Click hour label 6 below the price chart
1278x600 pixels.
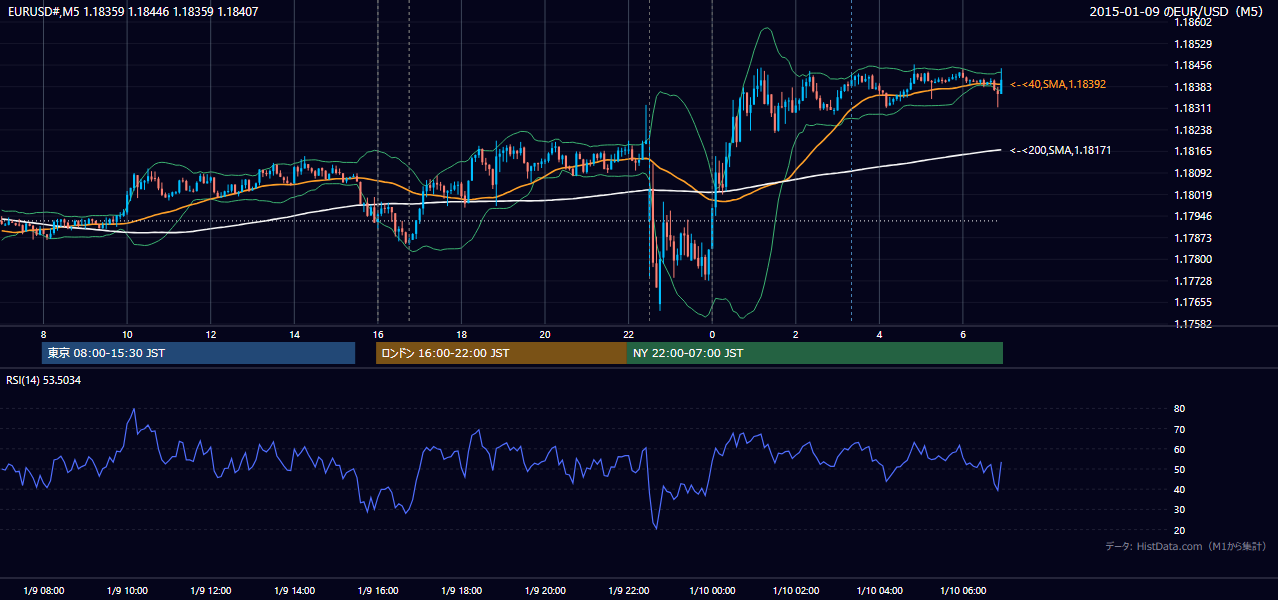coord(963,334)
